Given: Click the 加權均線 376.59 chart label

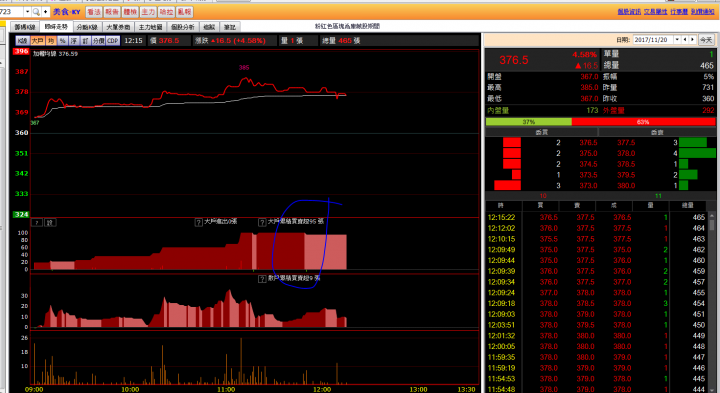Looking at the screenshot, I should pos(55,54).
